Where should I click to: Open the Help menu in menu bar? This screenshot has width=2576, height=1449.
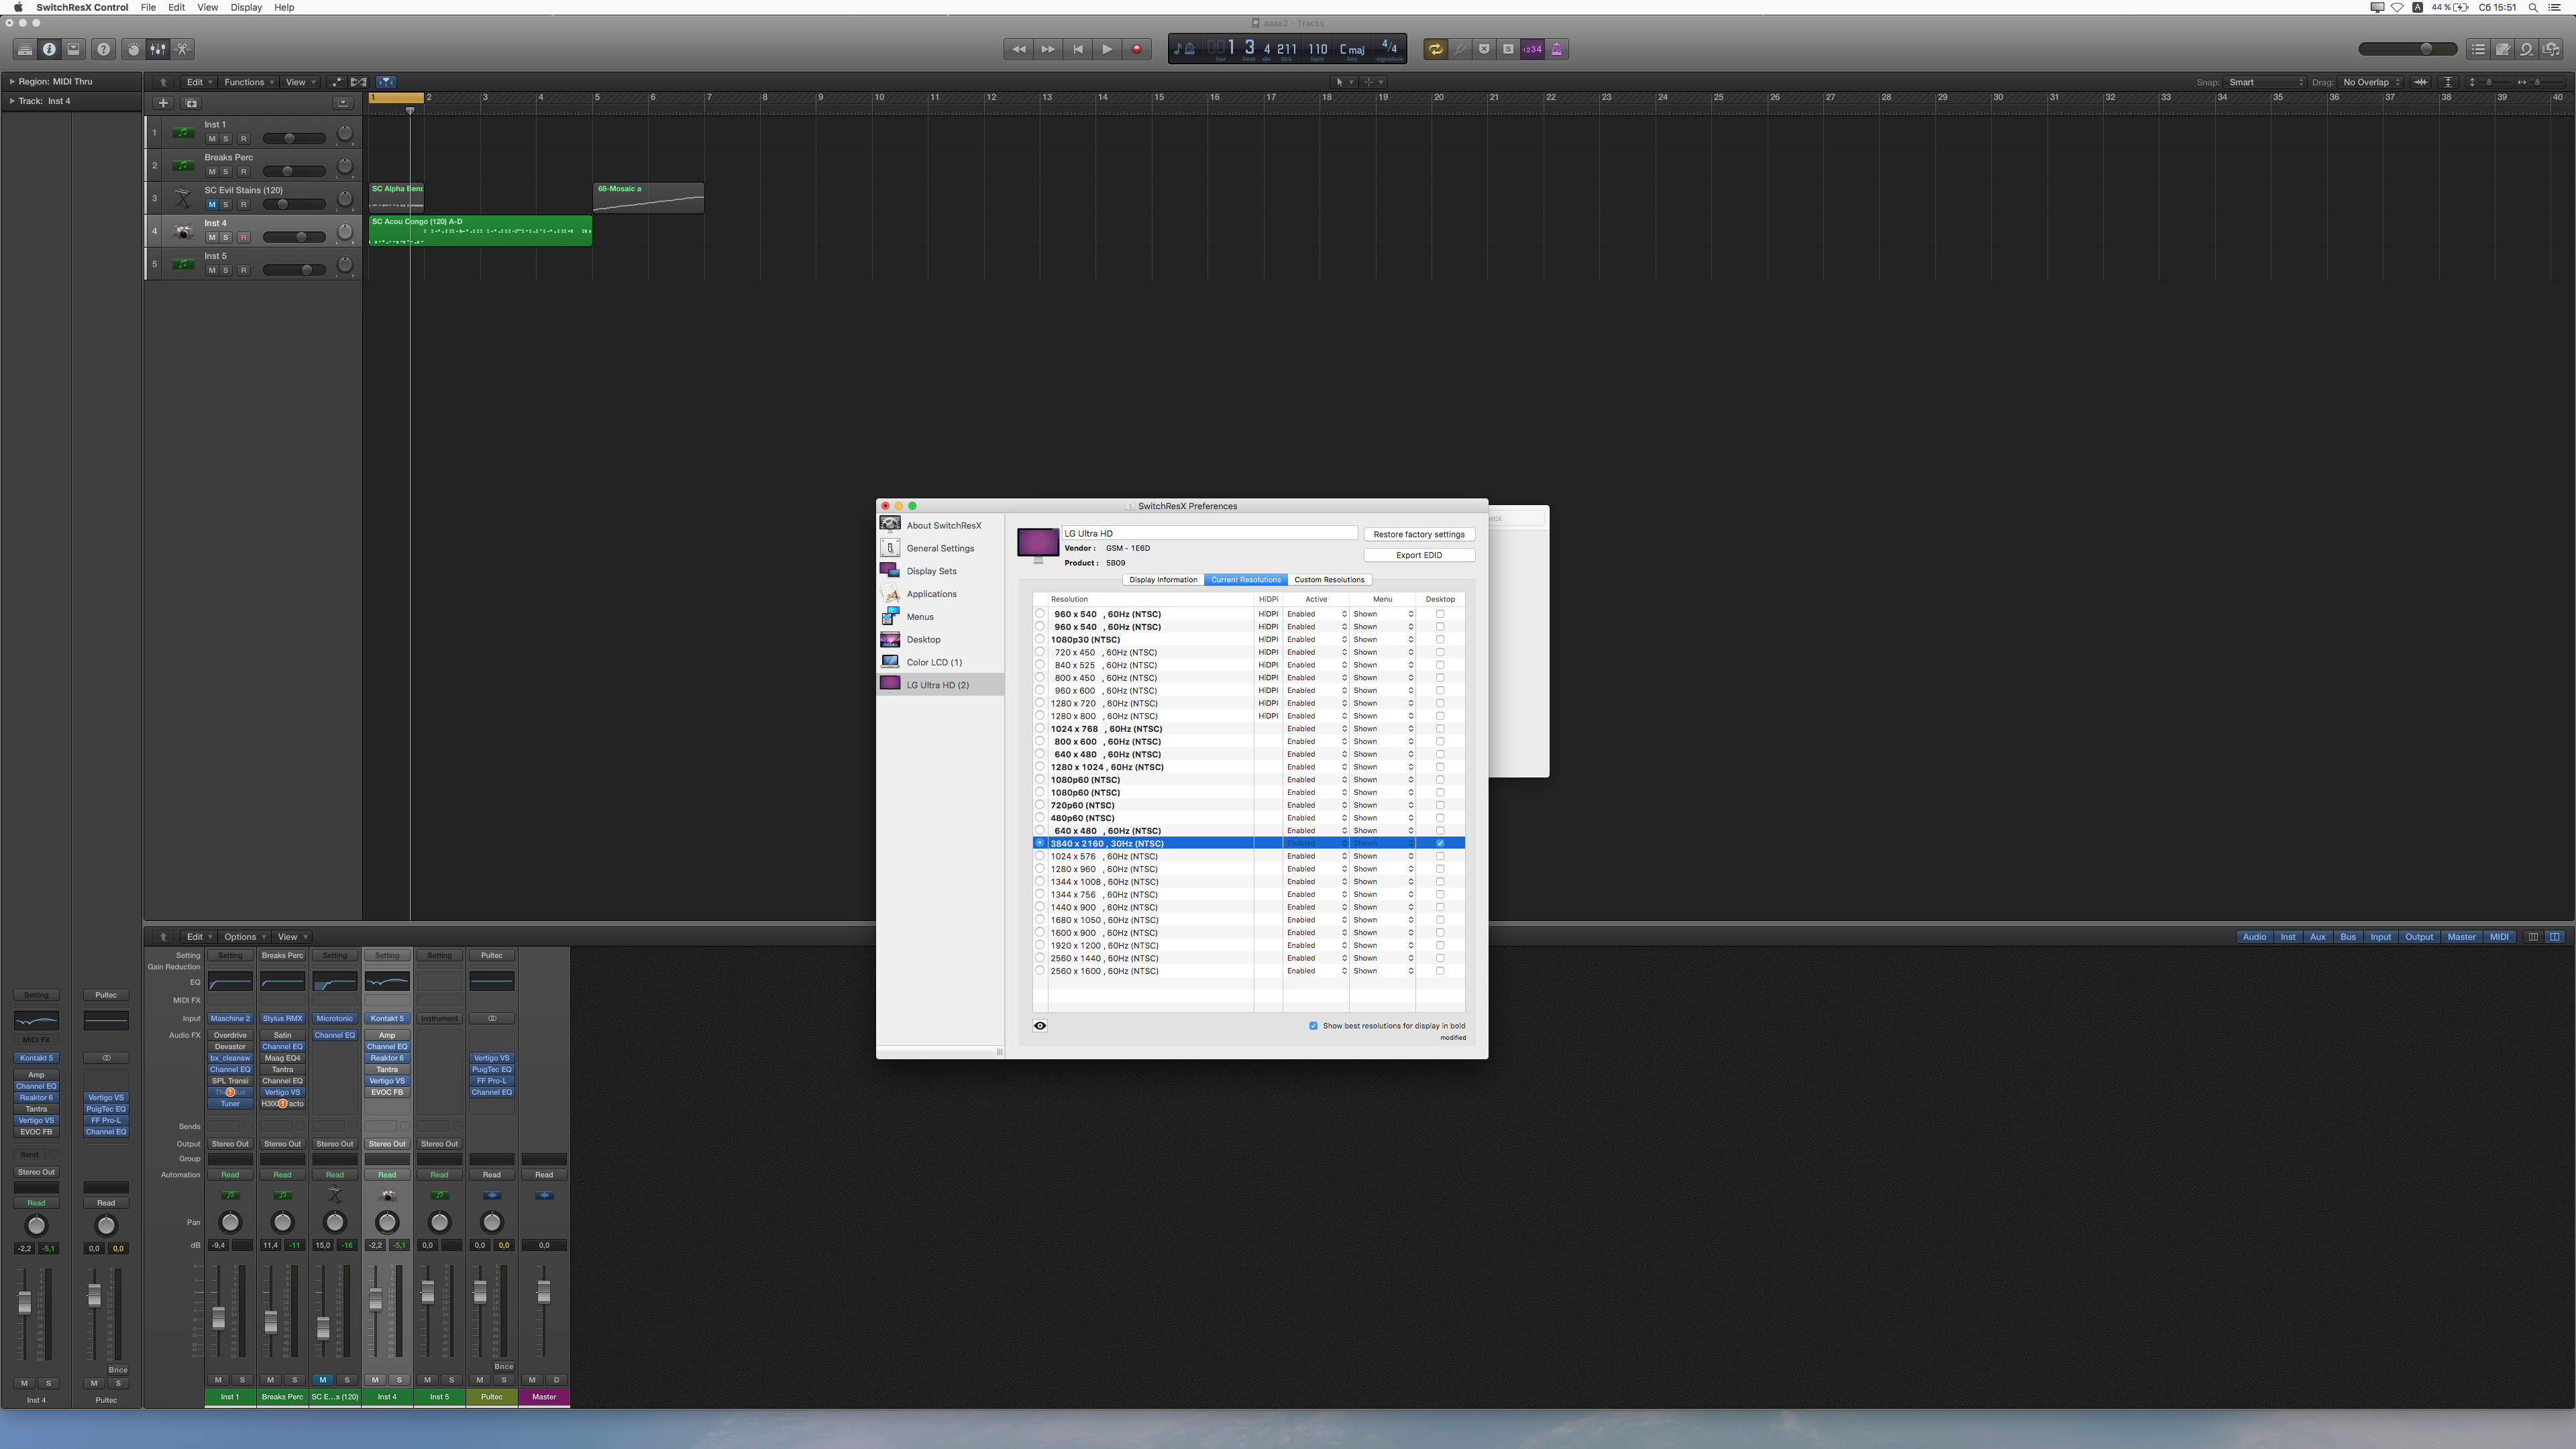(x=284, y=7)
